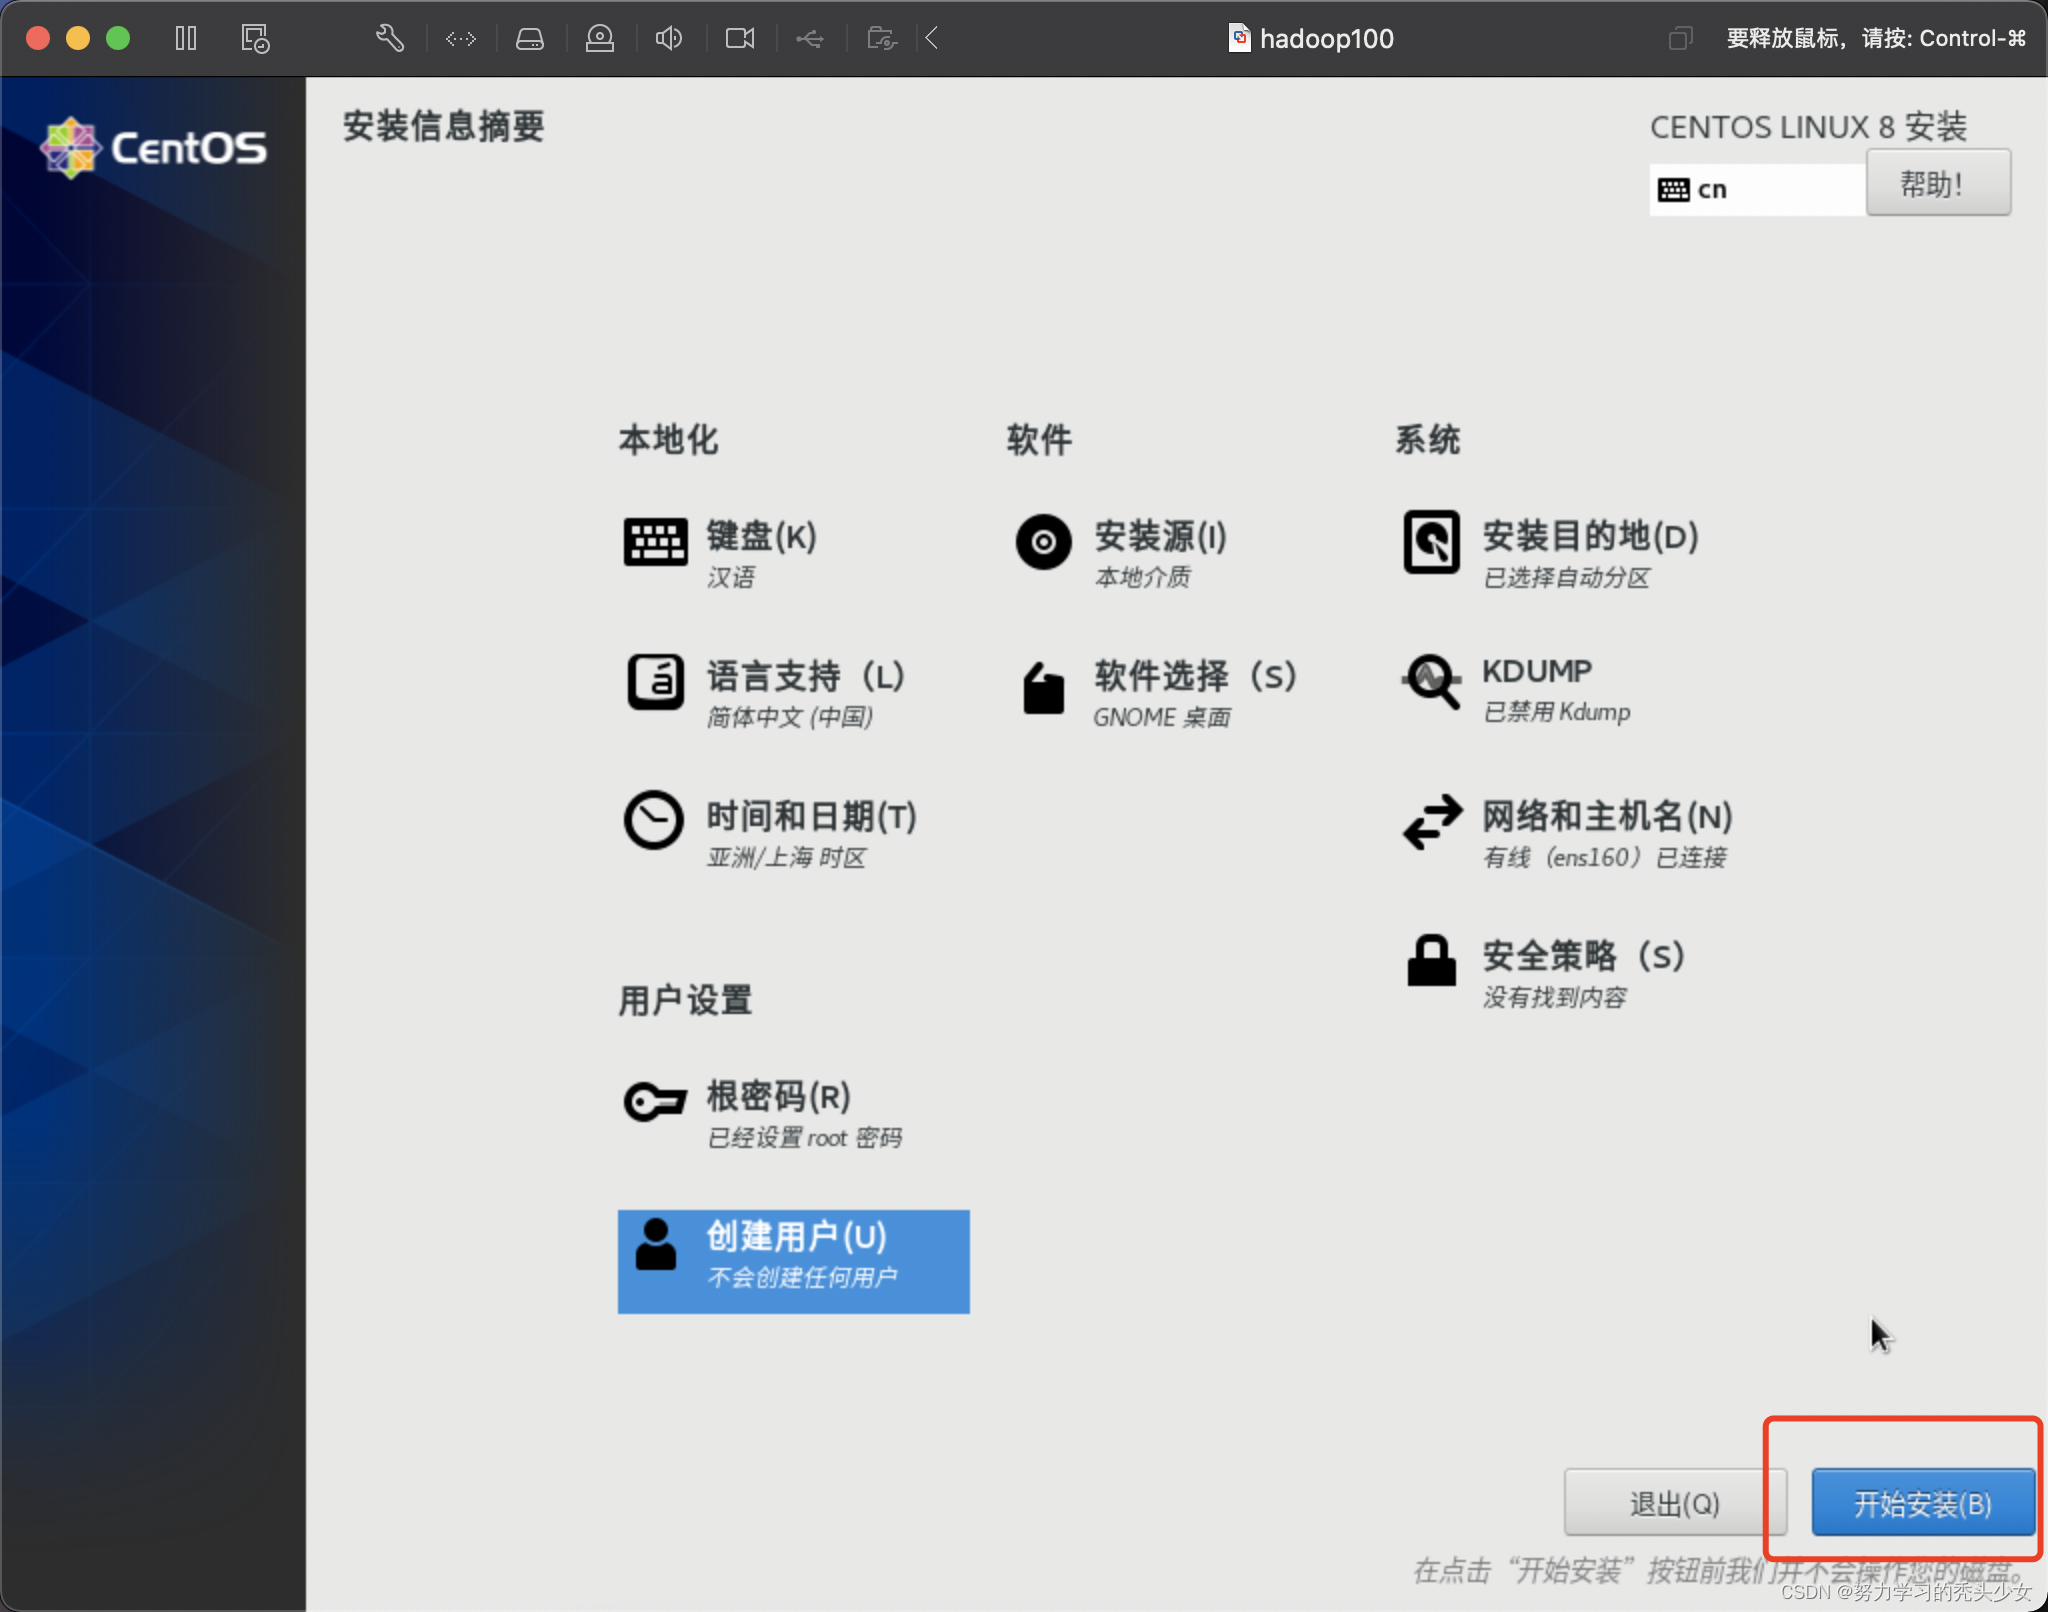
Task: Open 安装目的地(D) installation destination
Action: 1591,536
